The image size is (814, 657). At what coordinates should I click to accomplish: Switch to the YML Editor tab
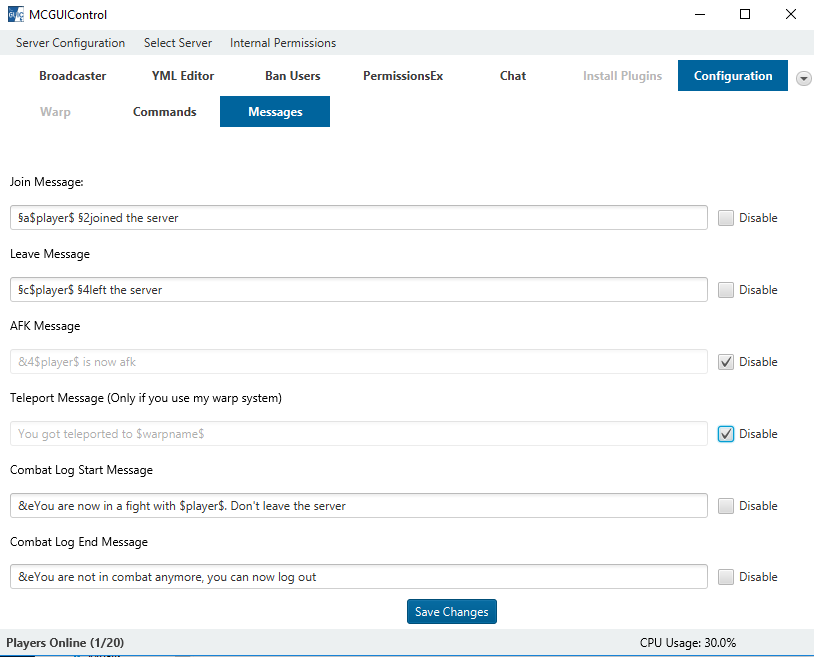click(183, 76)
